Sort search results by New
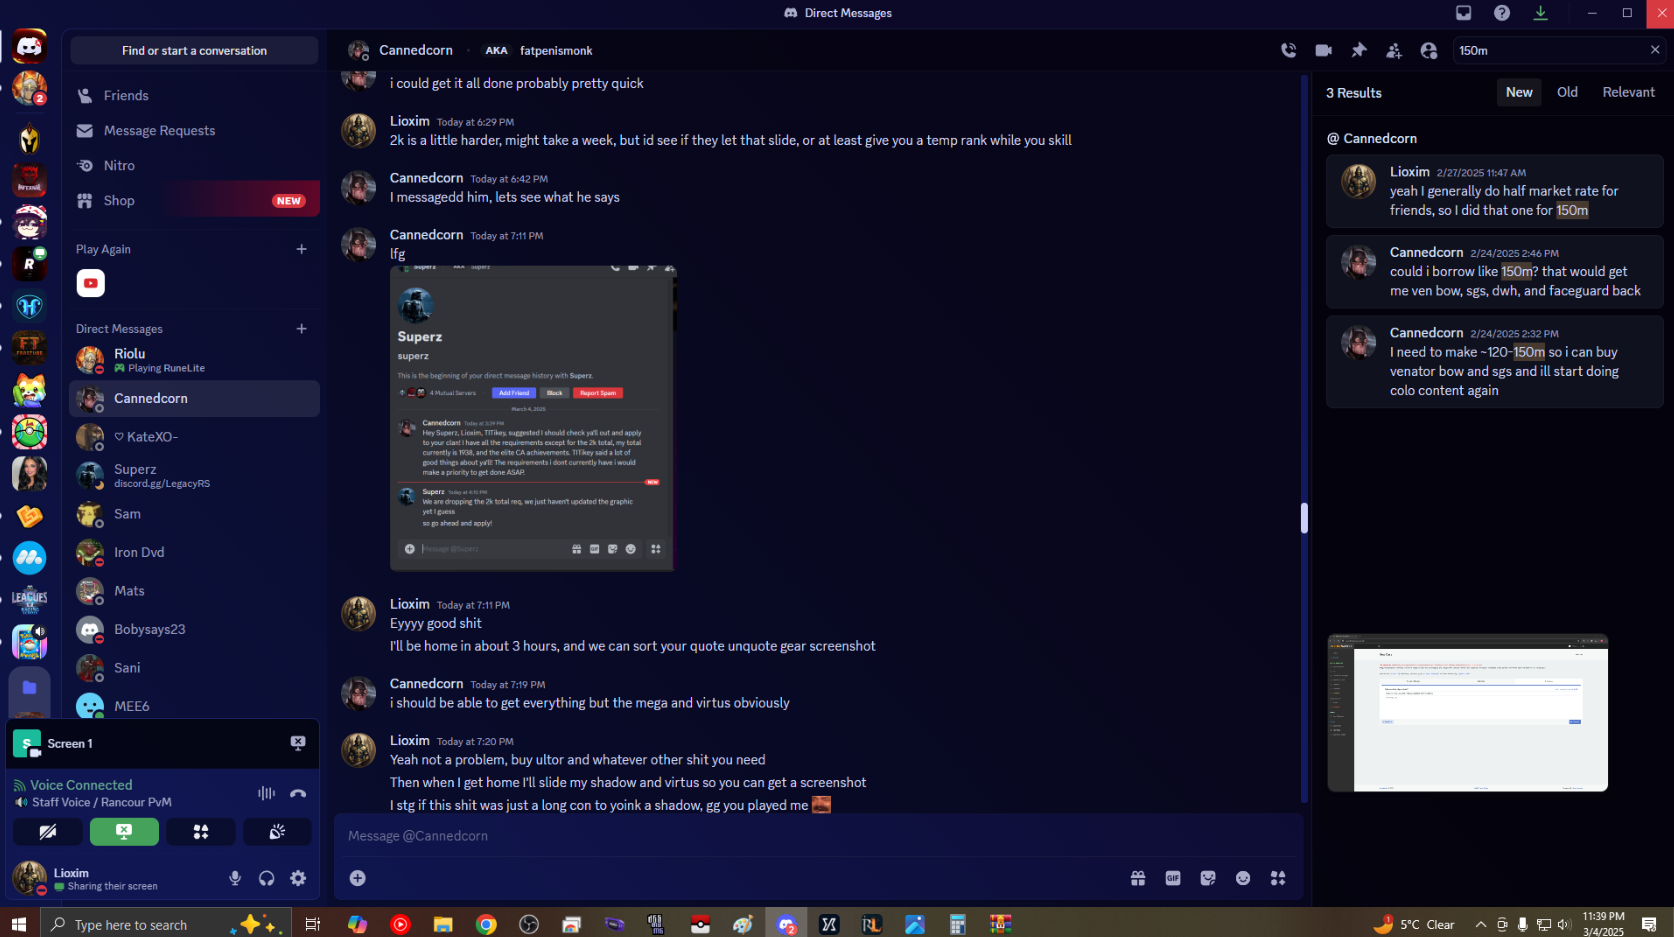The width and height of the screenshot is (1674, 937). pos(1519,92)
